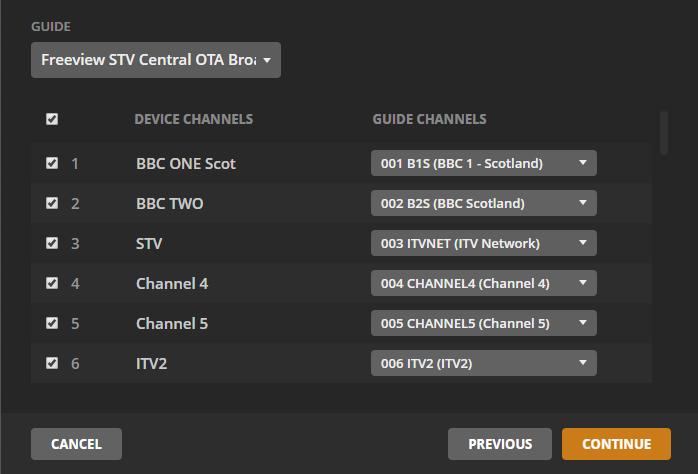698x474 pixels.
Task: Click the Cancel button
Action: 76,444
